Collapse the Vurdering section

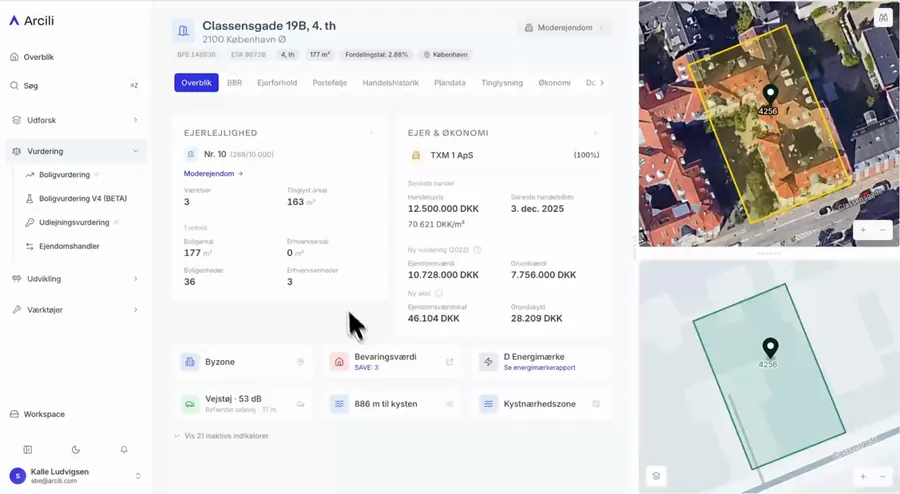pos(74,151)
